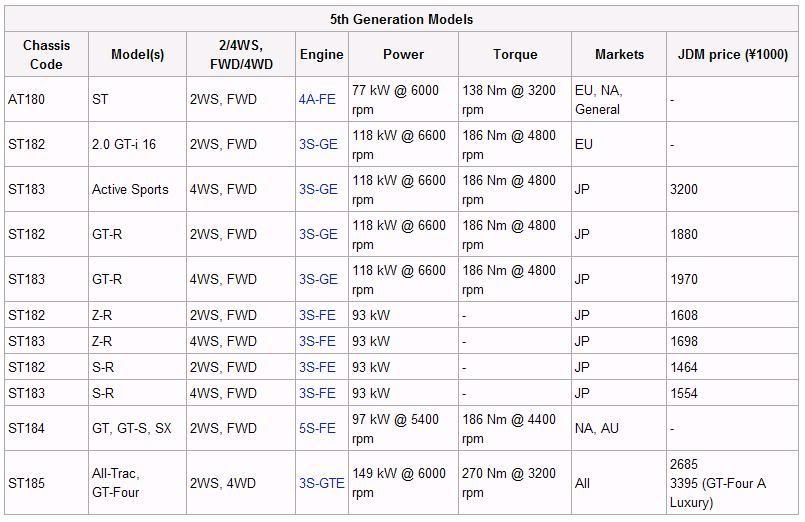This screenshot has height=522, width=805.
Task: Open 3S-GE link in ST183 GT-R row
Action: point(318,280)
